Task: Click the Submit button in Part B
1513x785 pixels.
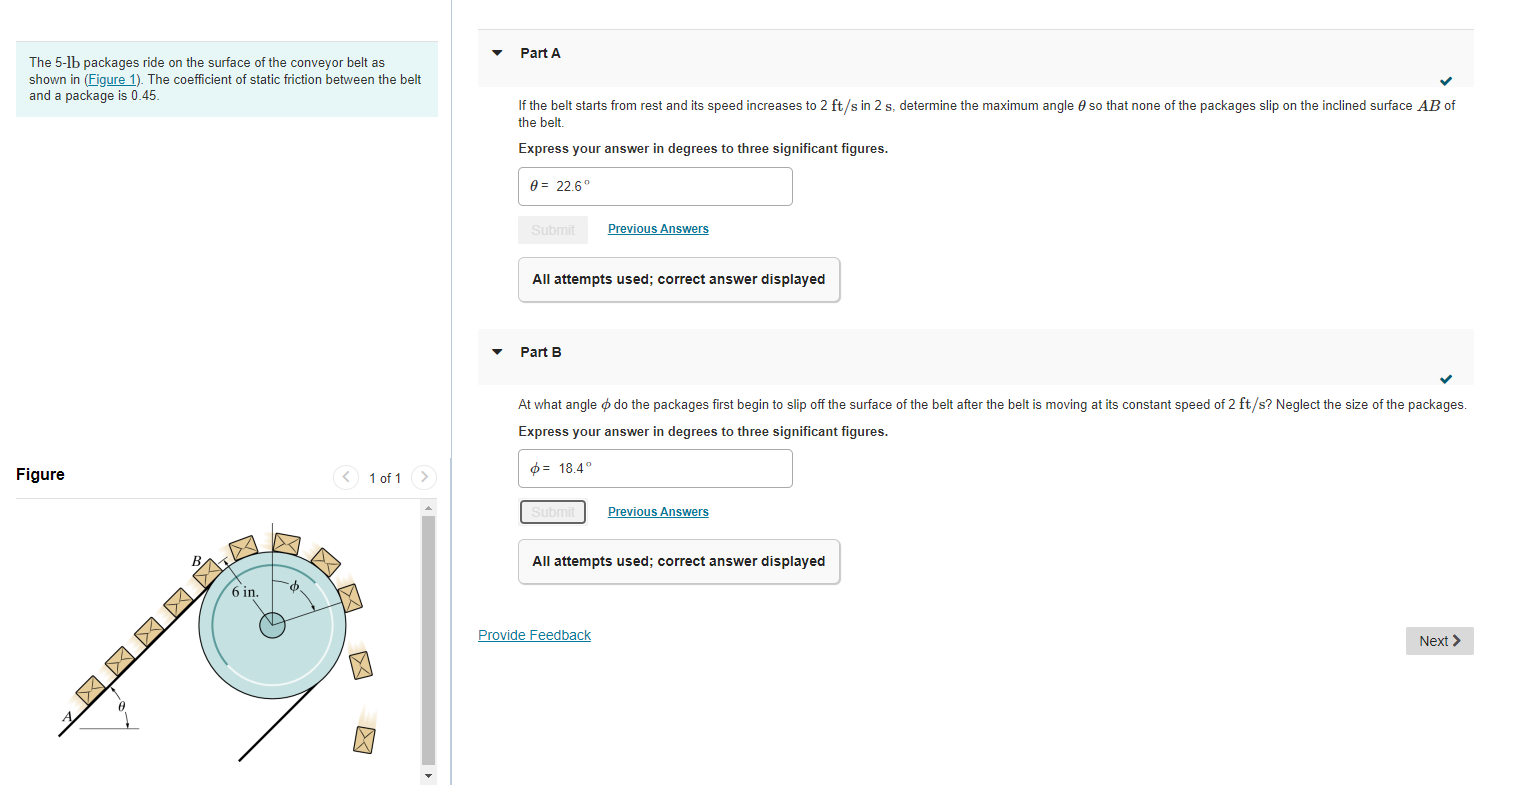Action: (x=552, y=511)
